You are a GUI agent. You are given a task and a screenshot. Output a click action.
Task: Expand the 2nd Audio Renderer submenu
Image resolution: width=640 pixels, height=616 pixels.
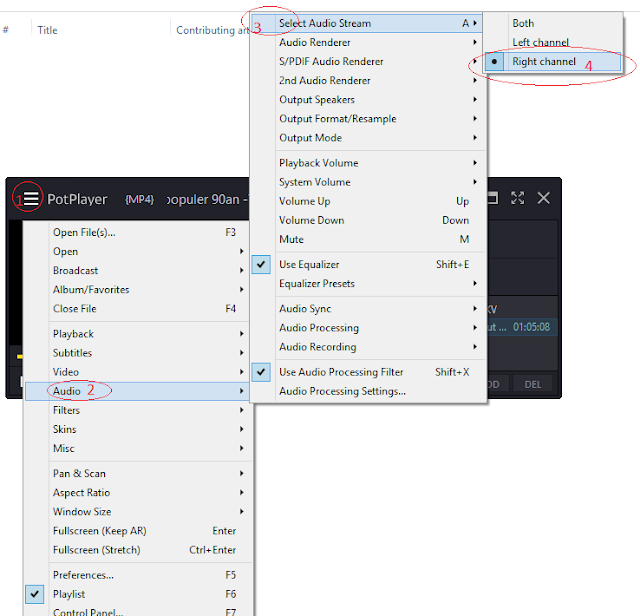(x=367, y=80)
